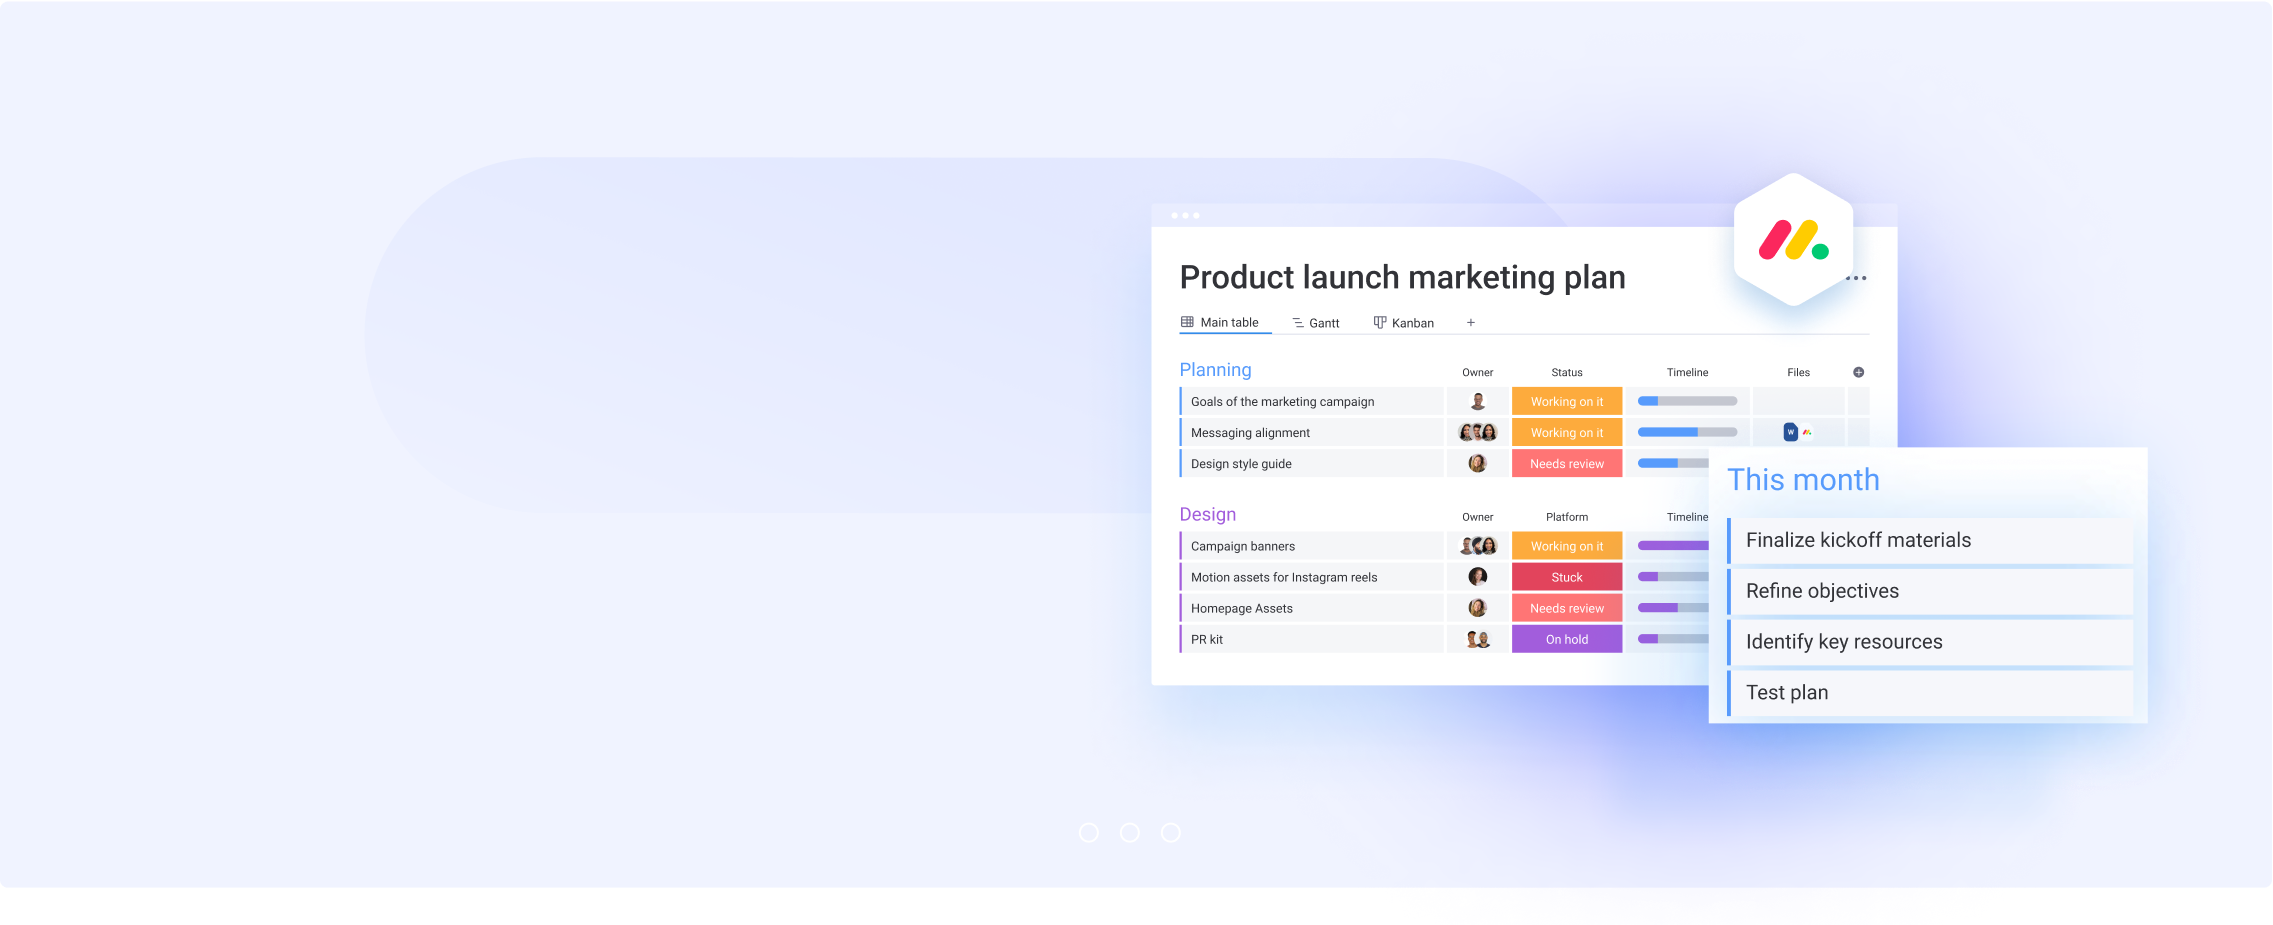2273x925 pixels.
Task: Click owner avatar for Motion assets row
Action: tap(1477, 577)
